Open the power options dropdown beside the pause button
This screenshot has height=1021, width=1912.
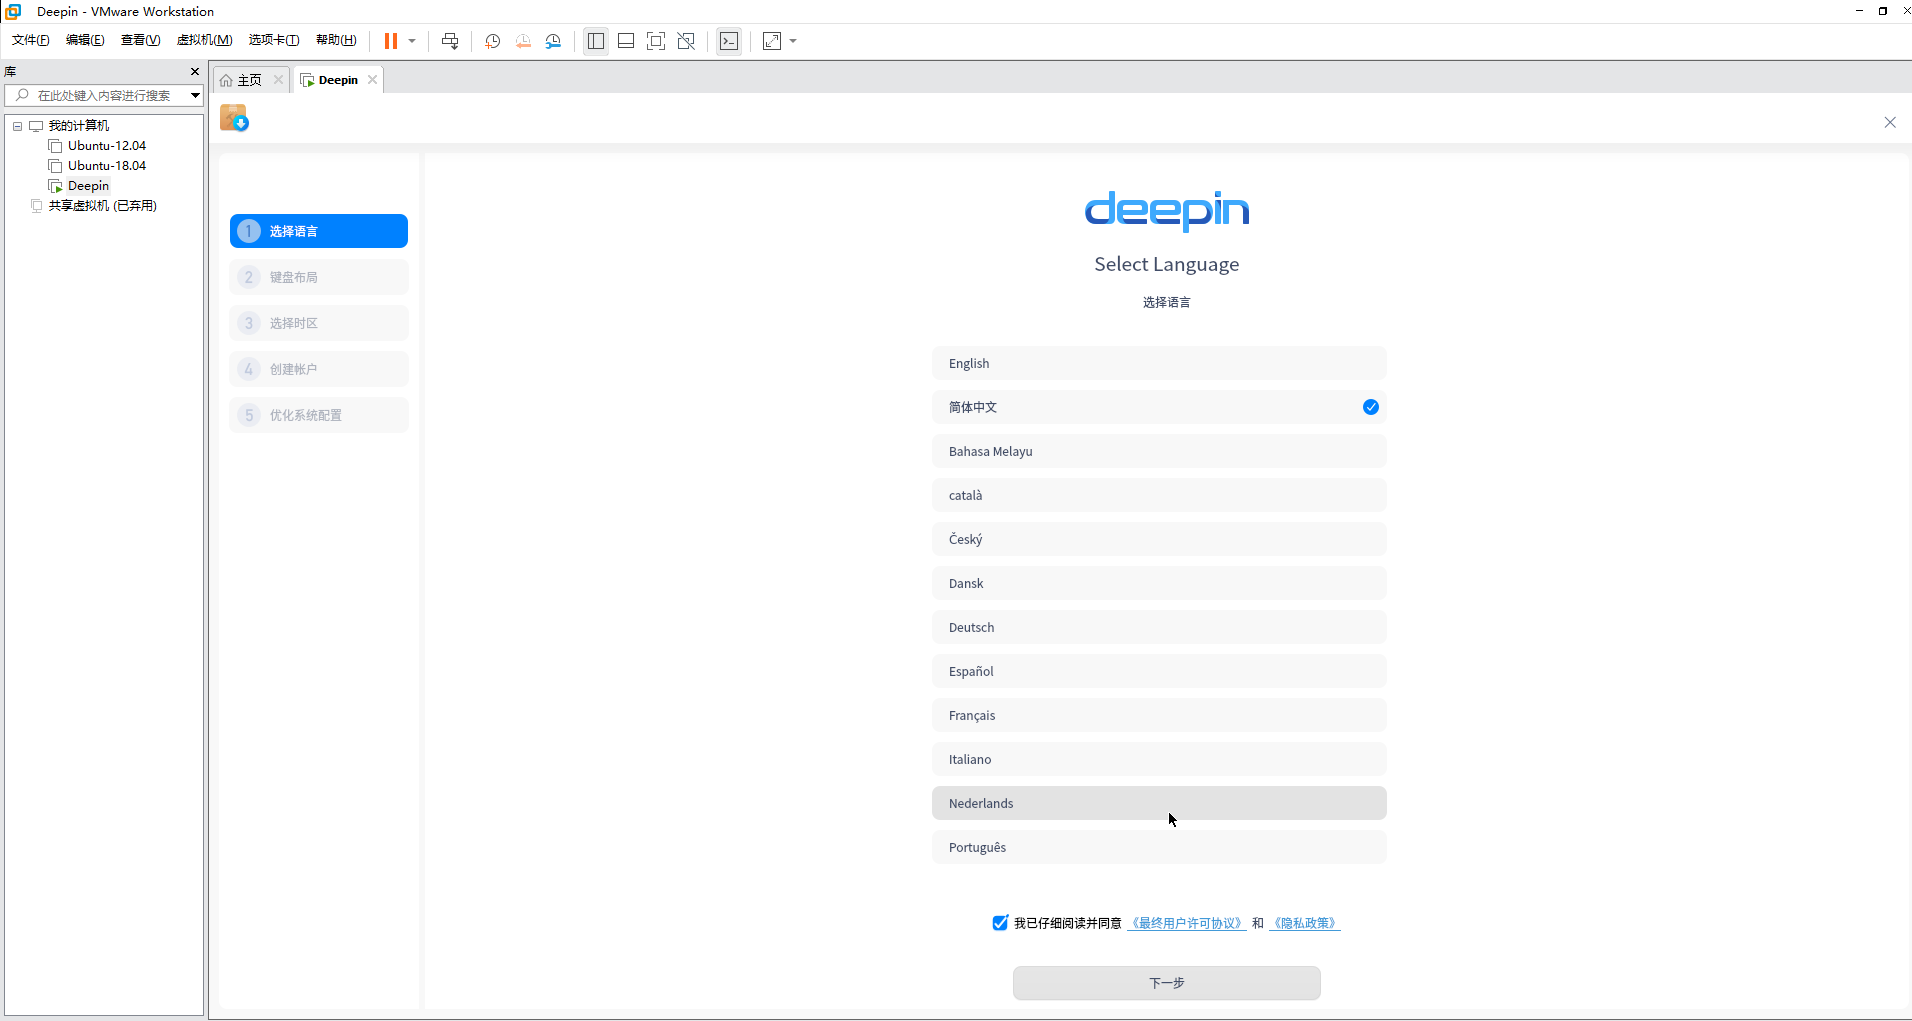412,41
